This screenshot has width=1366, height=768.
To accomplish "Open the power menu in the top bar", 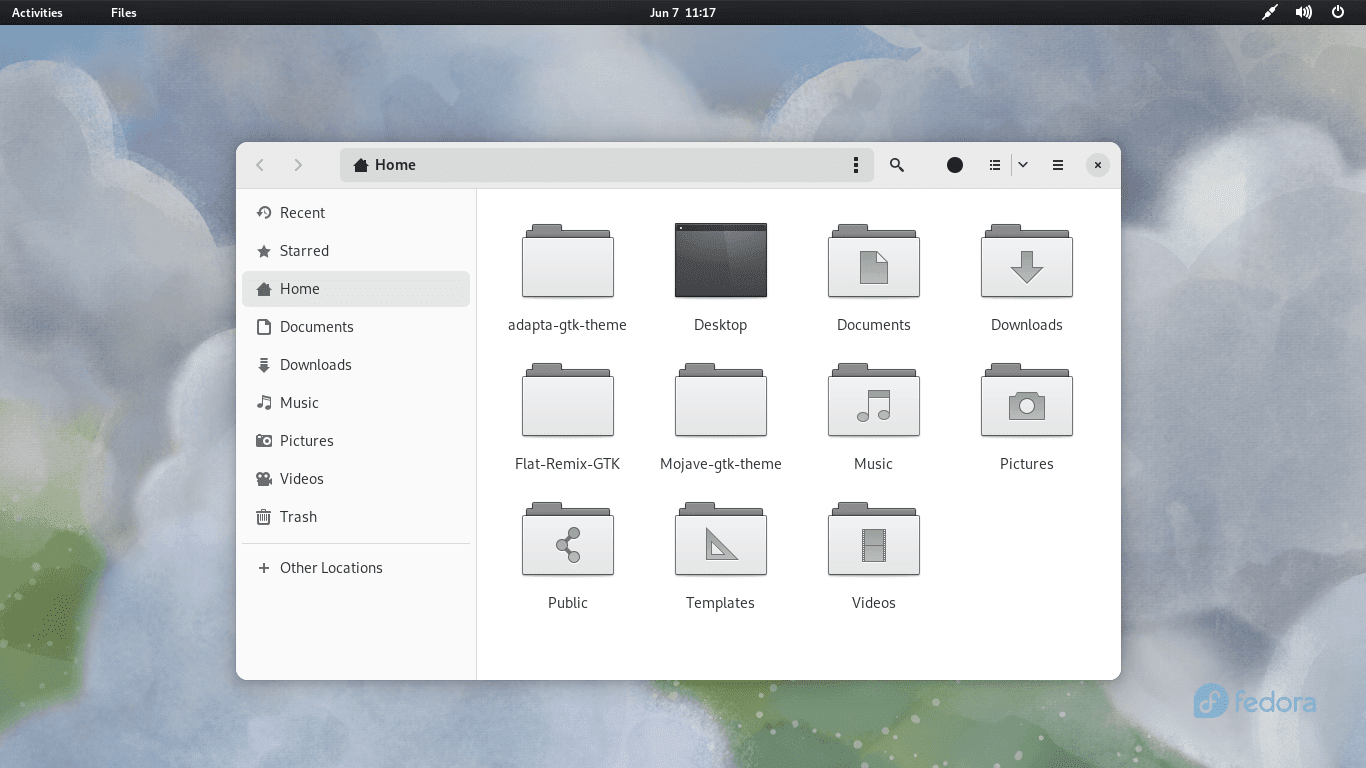I will 1337,13.
